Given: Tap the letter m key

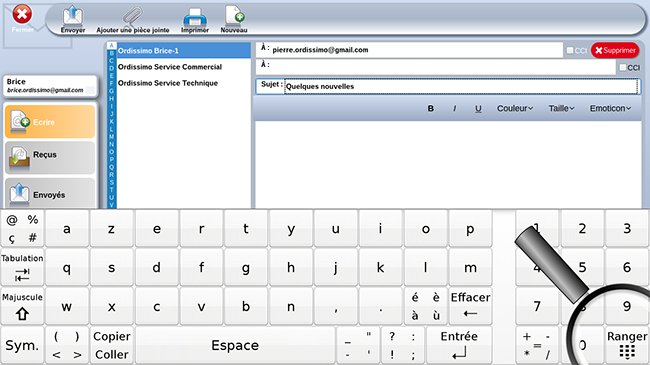Looking at the screenshot, I should (470, 268).
